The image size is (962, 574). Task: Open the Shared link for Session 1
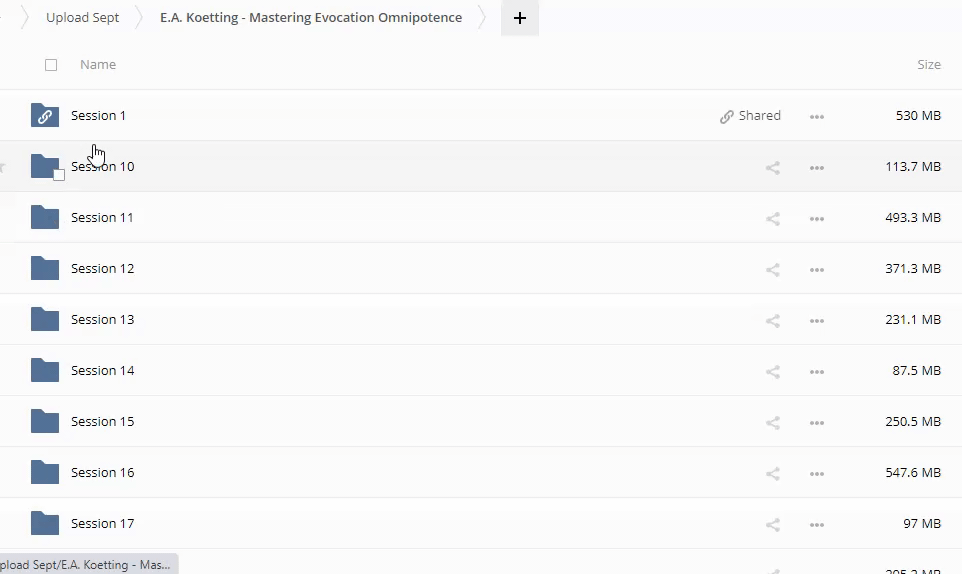(x=750, y=116)
